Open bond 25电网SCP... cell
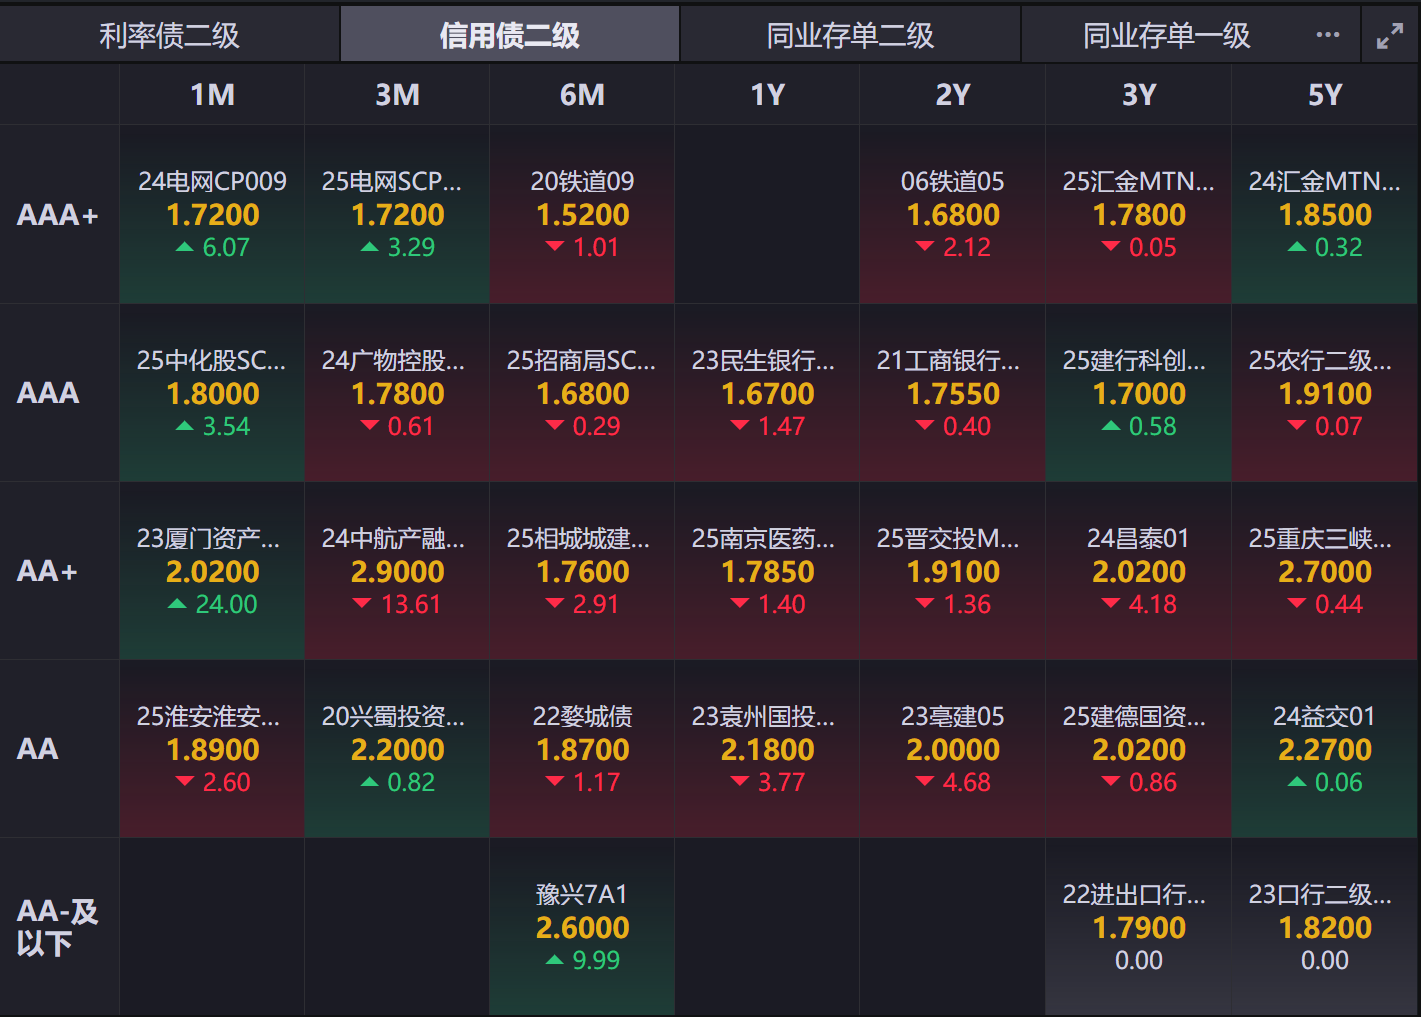The width and height of the screenshot is (1421, 1017). point(397,214)
